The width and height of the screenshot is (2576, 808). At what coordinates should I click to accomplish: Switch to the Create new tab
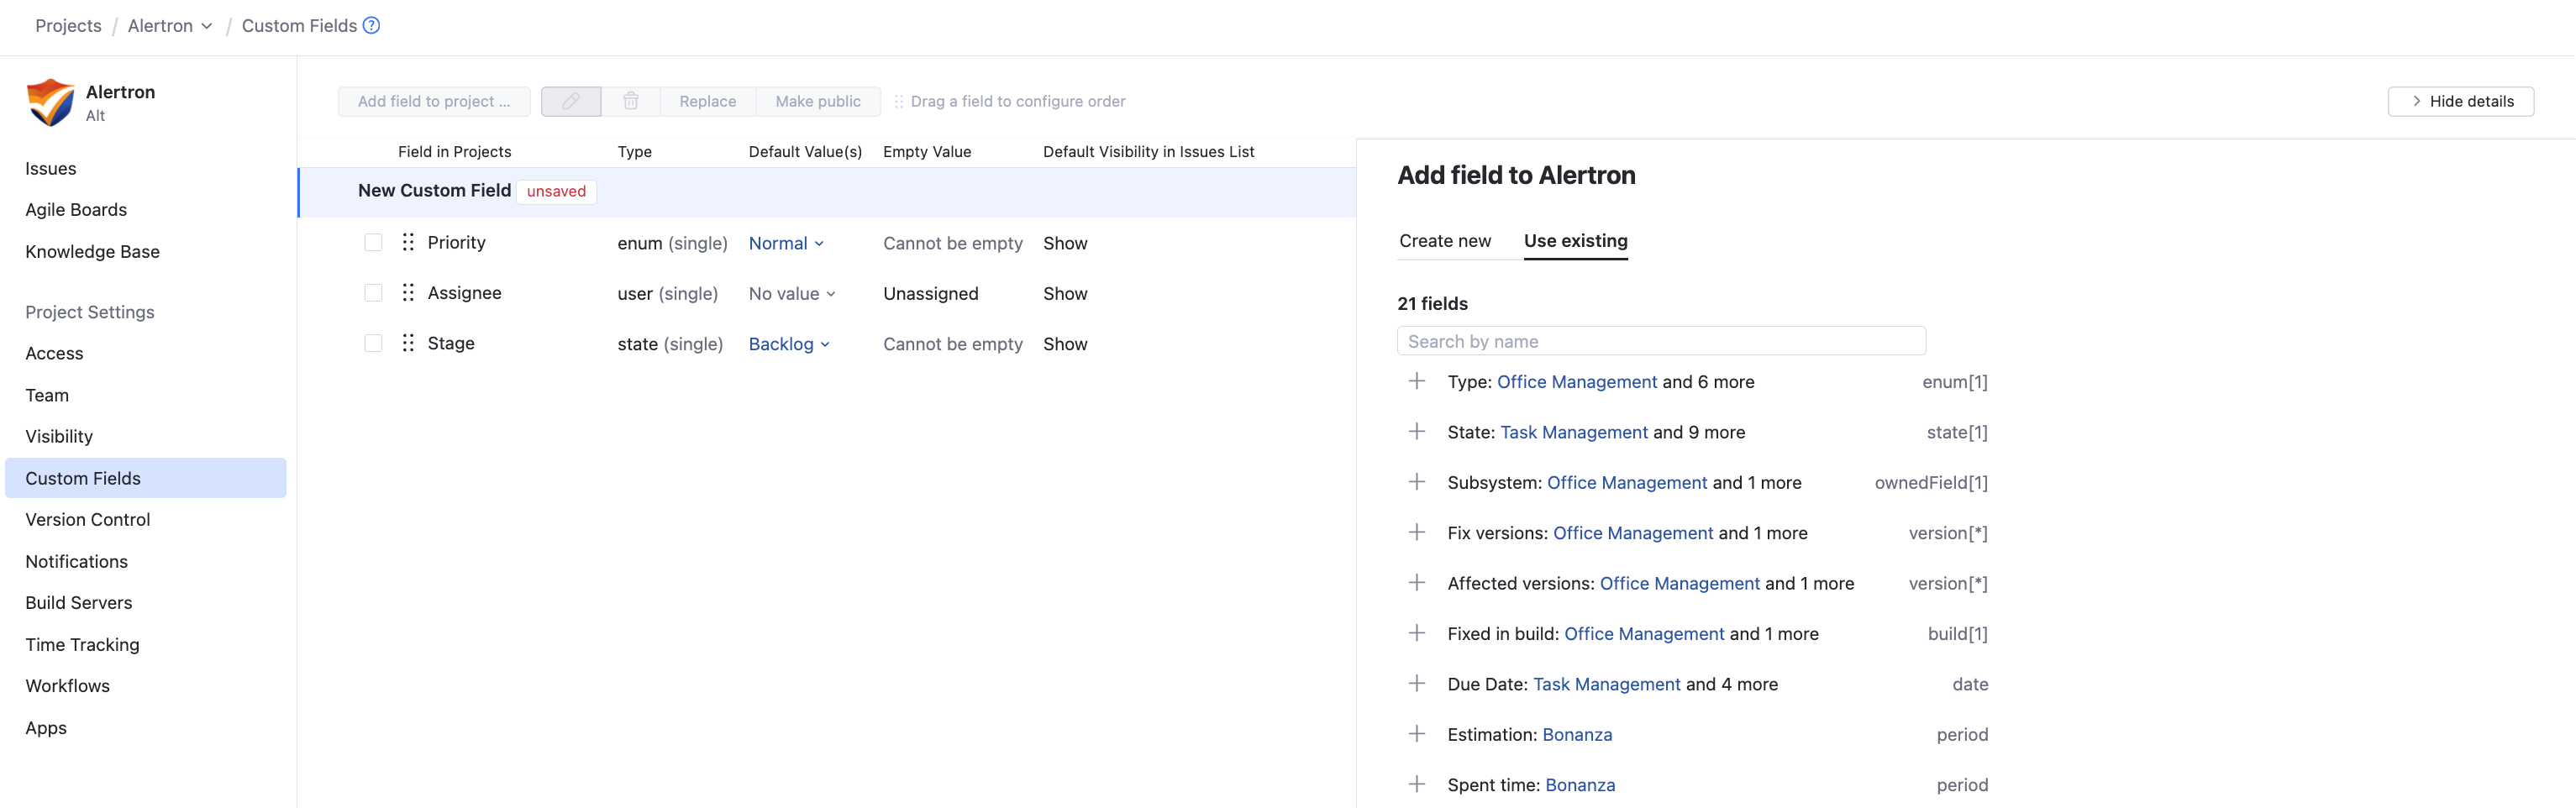coord(1444,241)
